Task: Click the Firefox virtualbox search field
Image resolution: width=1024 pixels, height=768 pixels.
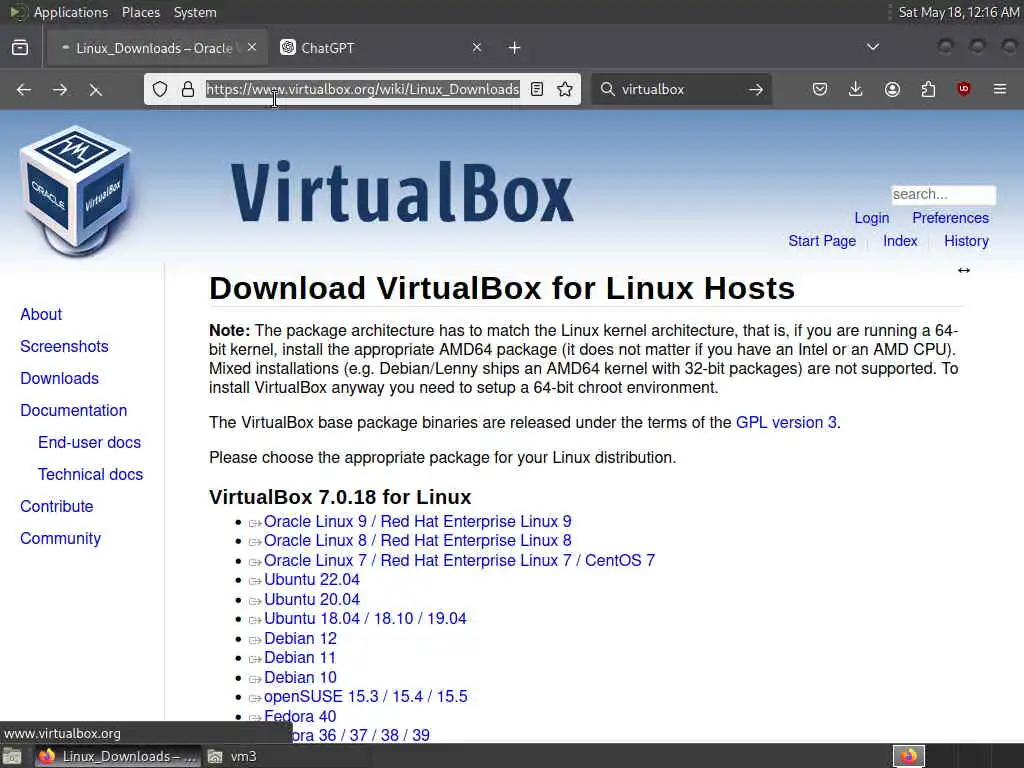Action: 680,89
